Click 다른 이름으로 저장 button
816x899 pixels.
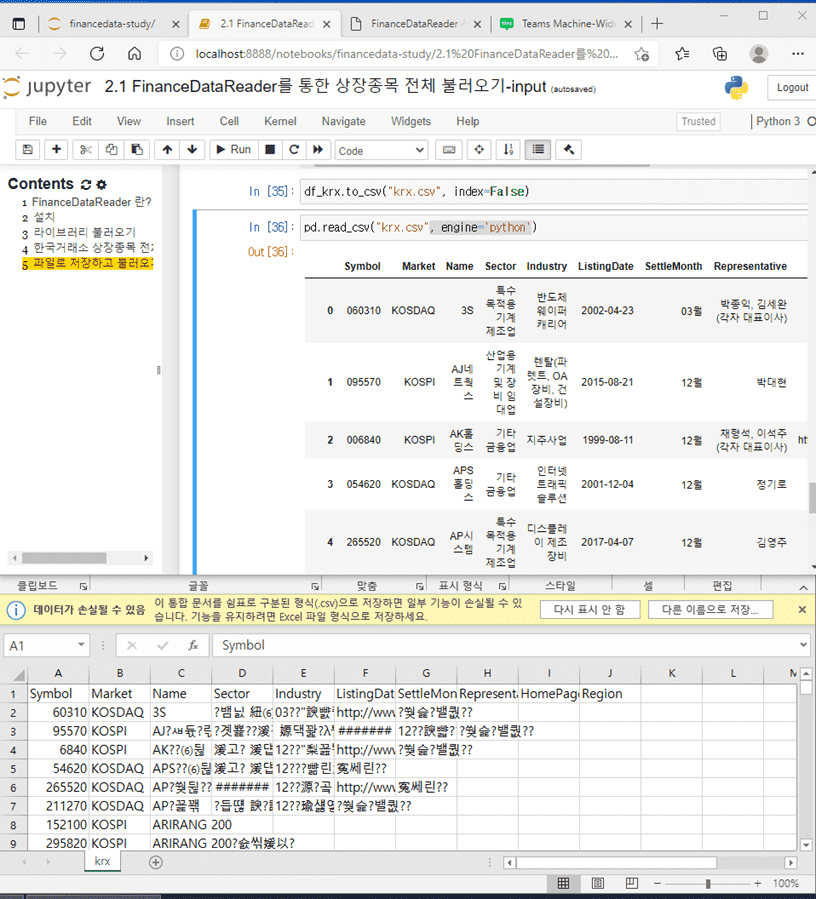pos(710,609)
